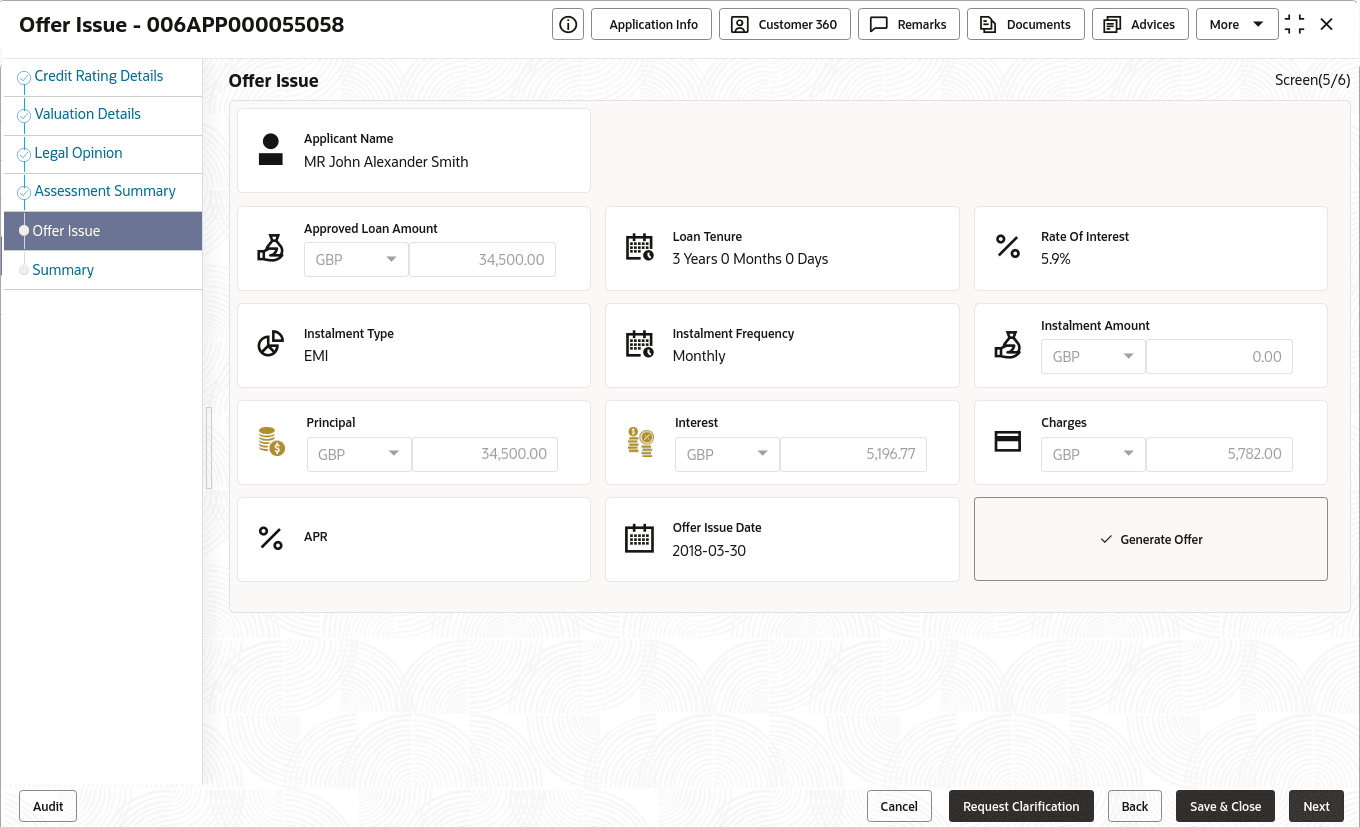This screenshot has height=827, width=1360.
Task: Click the 2018-03-30 offer date
Action: click(x=709, y=551)
